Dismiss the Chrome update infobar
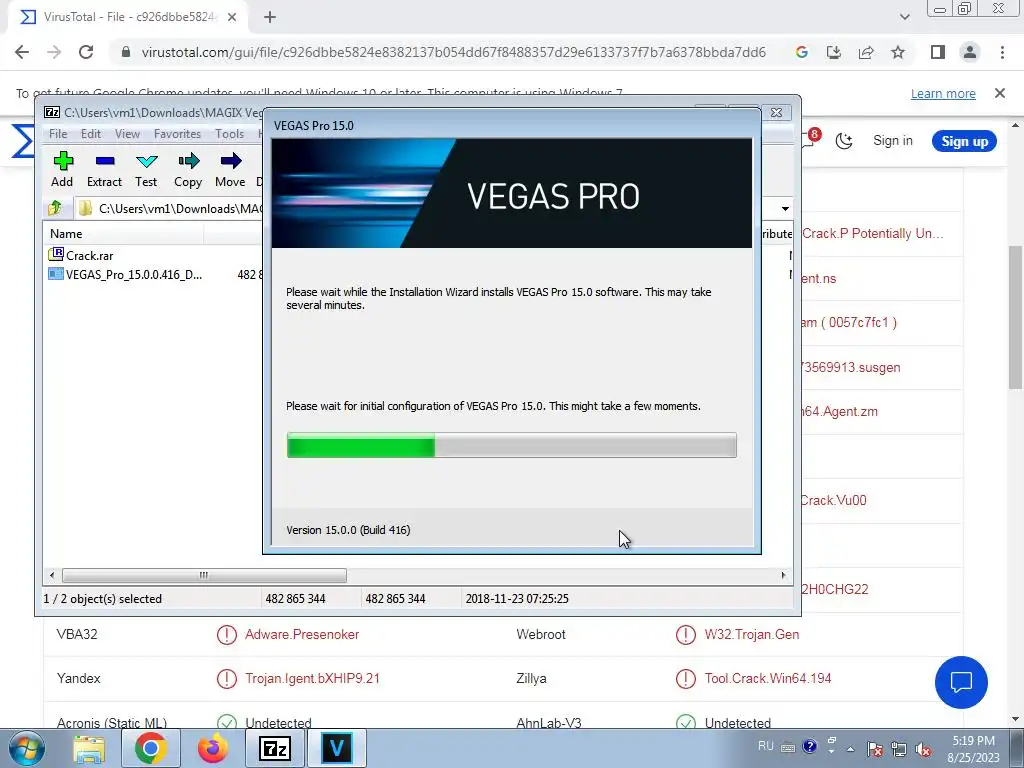 999,93
